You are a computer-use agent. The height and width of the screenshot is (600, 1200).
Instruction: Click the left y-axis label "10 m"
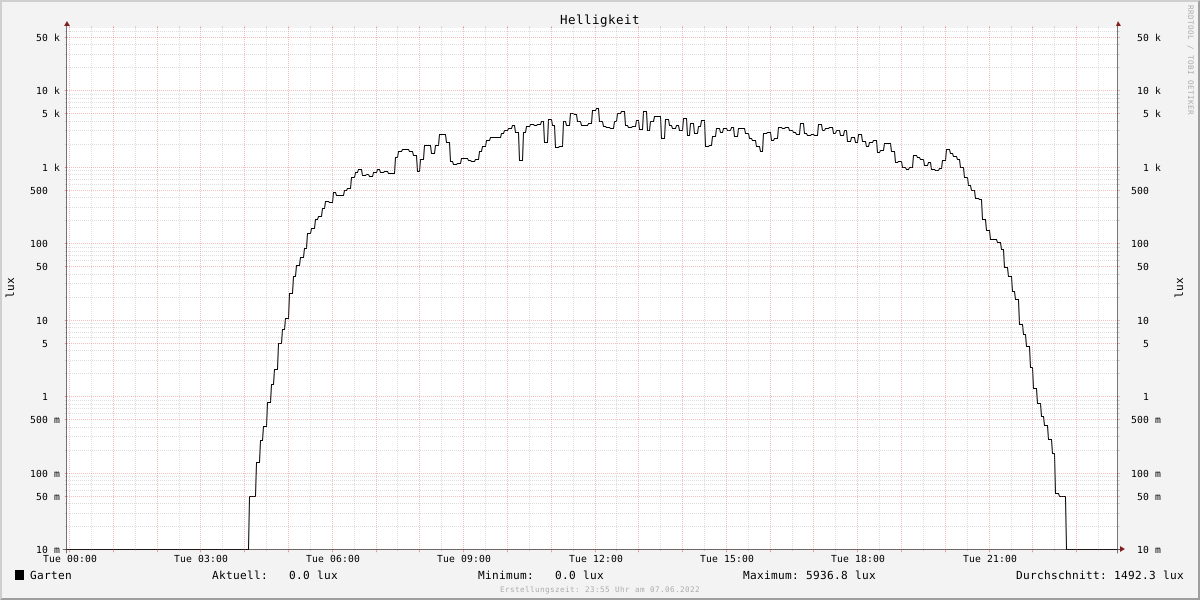pos(48,550)
